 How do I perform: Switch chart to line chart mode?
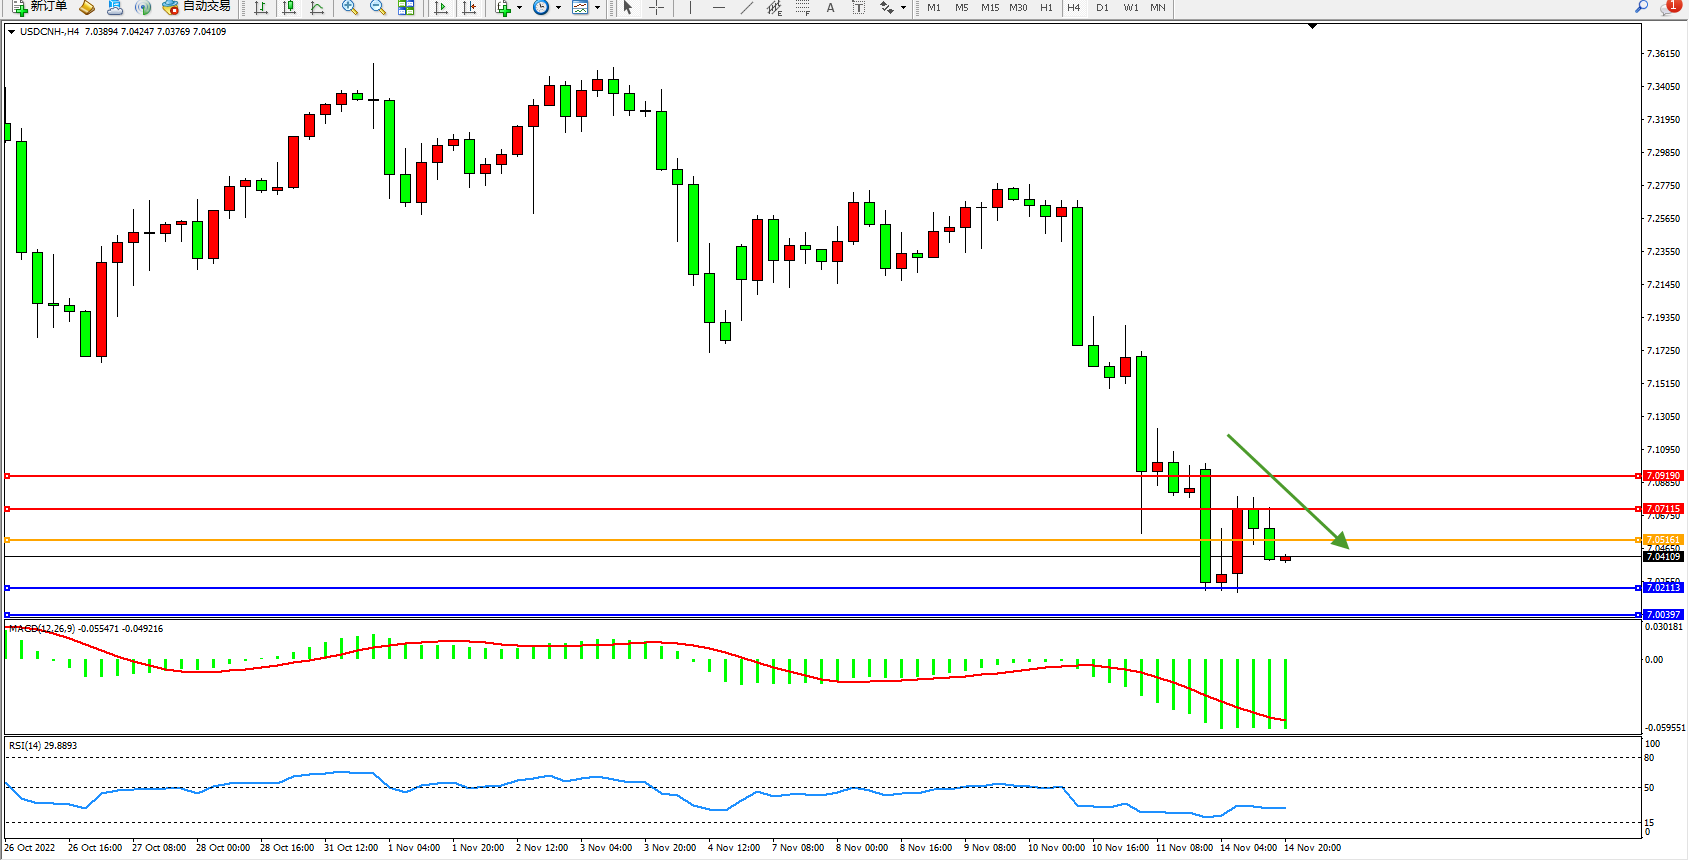click(317, 7)
